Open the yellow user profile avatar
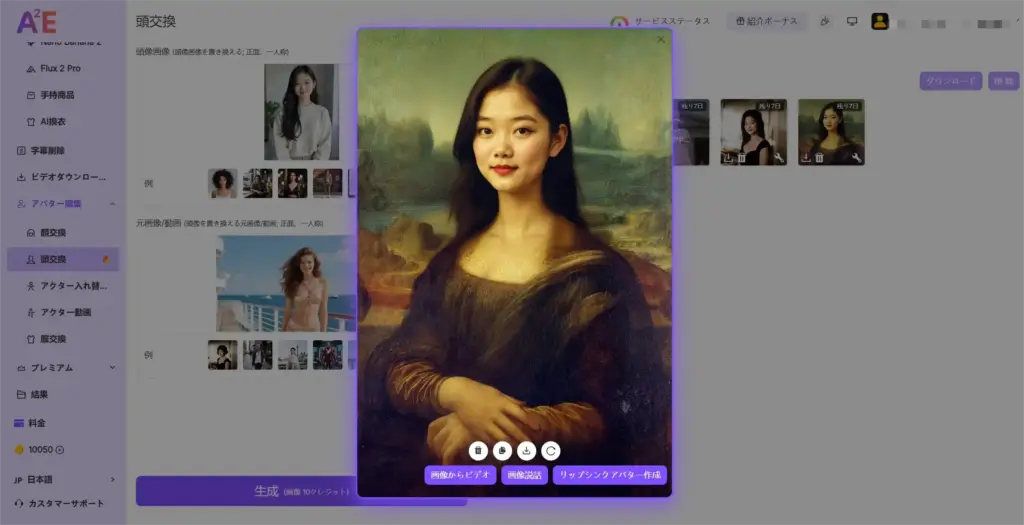Screen dimensions: 1024x525 coord(880,21)
